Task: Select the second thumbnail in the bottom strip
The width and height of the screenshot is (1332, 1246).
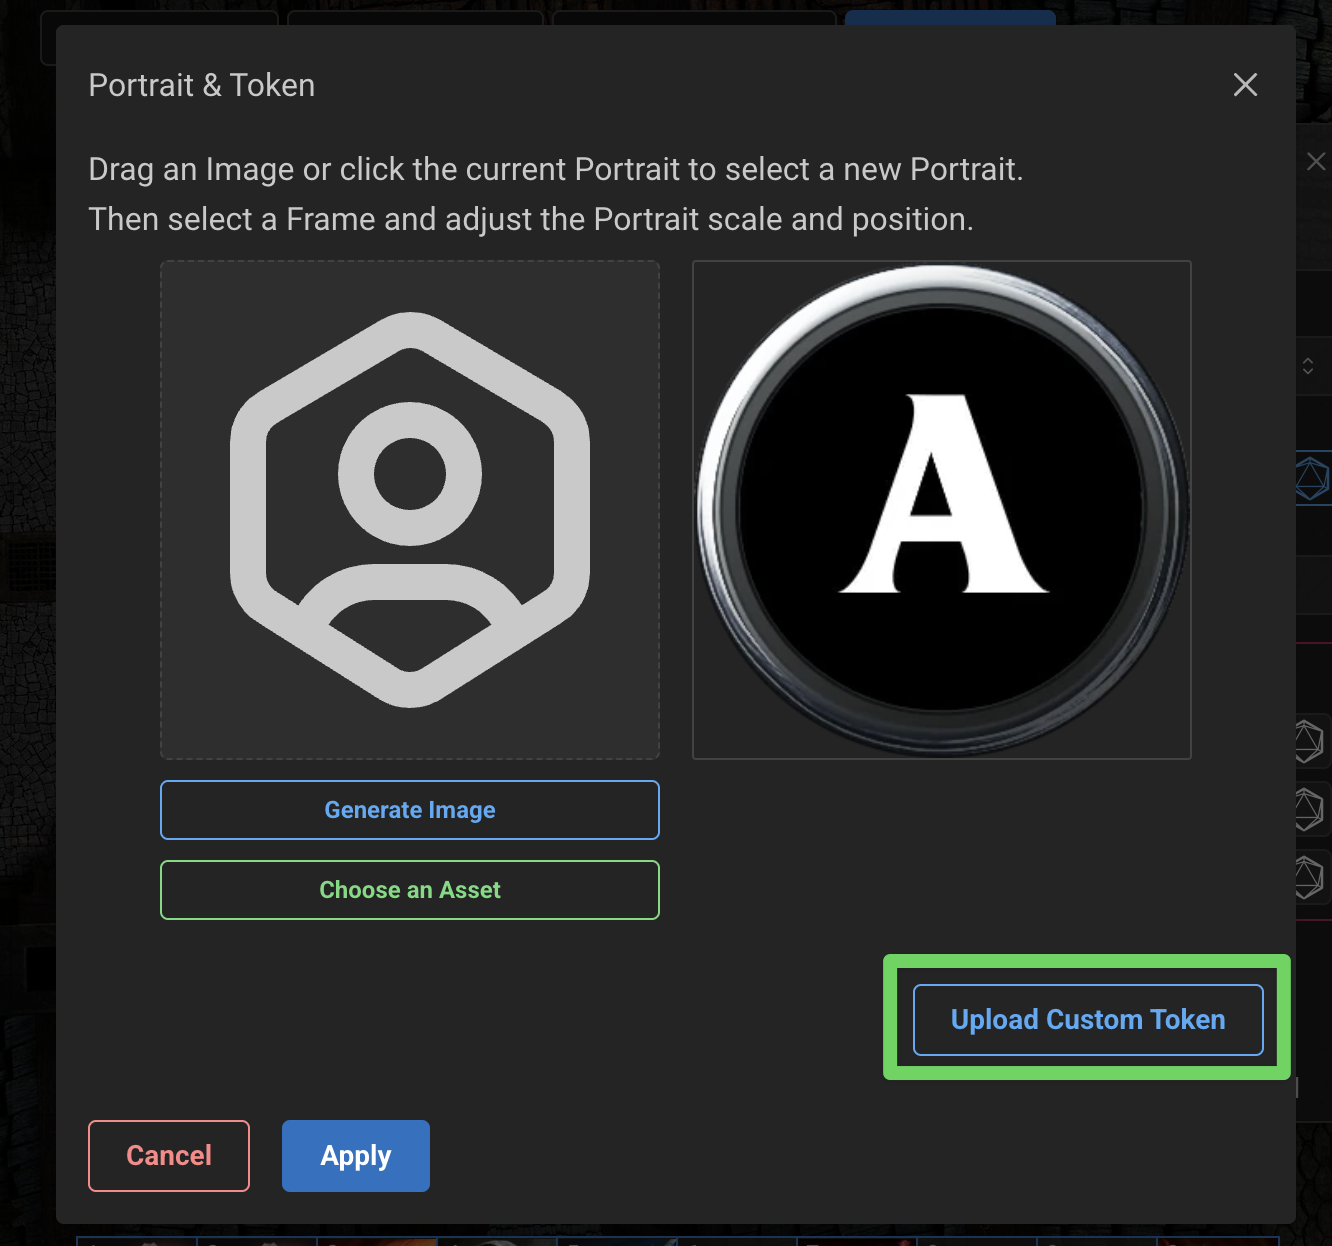Action: (256, 1243)
